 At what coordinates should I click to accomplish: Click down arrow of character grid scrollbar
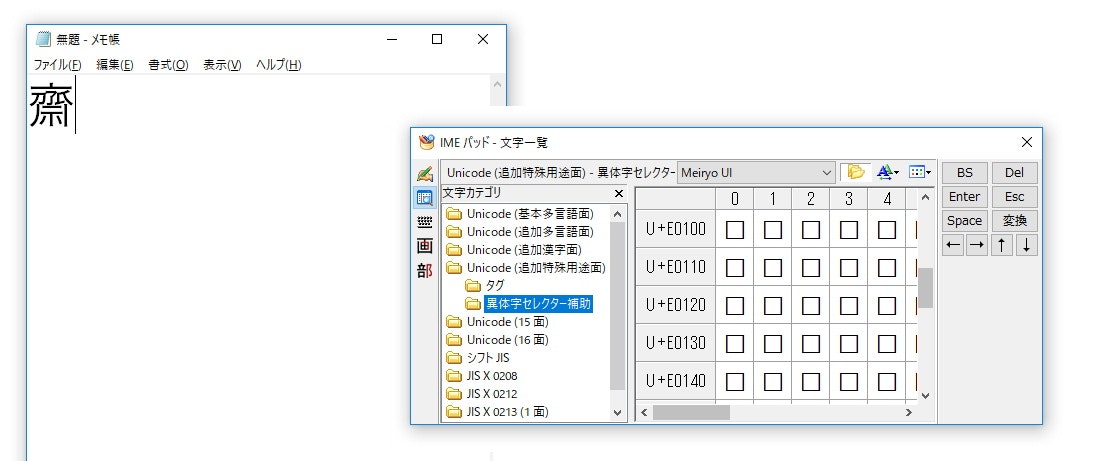(926, 396)
